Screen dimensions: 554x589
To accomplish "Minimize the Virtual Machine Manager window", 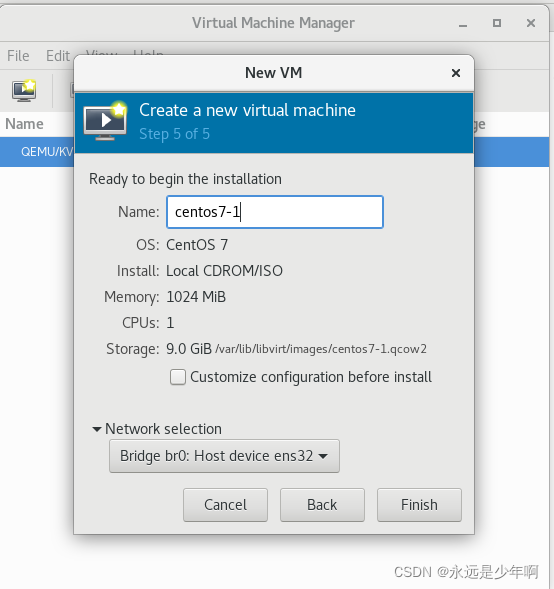I will (463, 24).
